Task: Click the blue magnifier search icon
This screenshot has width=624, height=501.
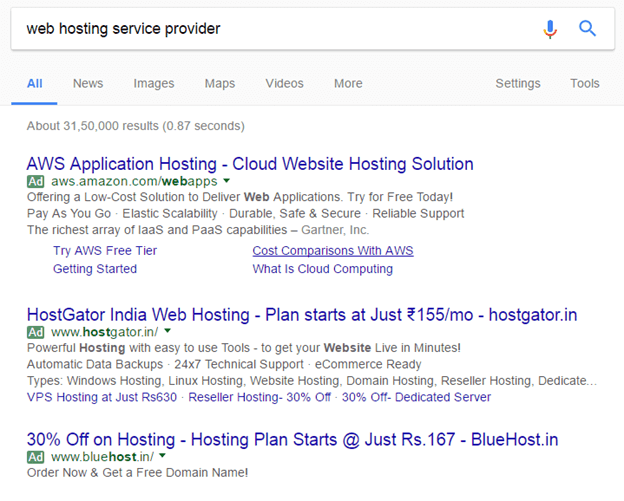Action: [x=587, y=29]
